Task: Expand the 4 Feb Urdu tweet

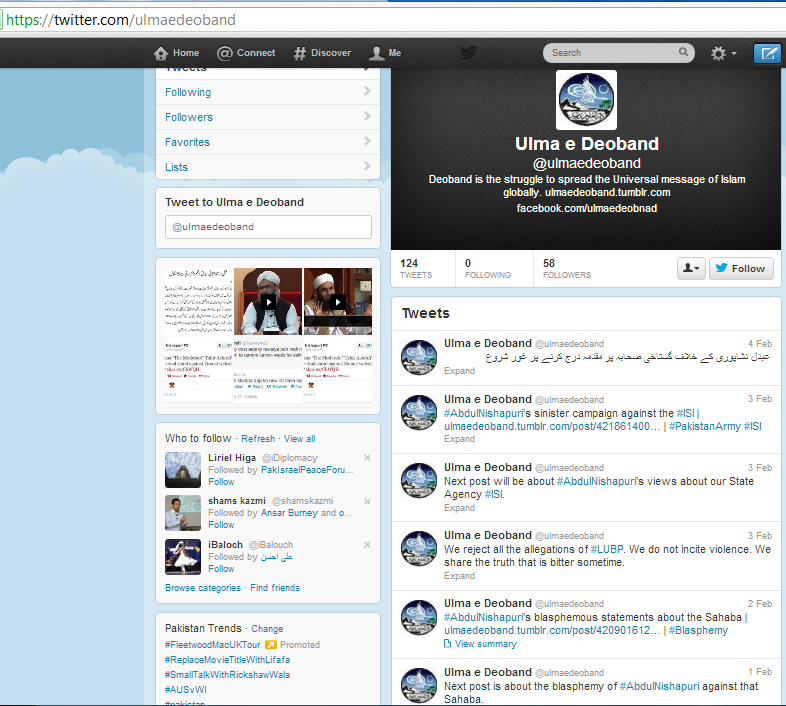Action: [x=459, y=371]
